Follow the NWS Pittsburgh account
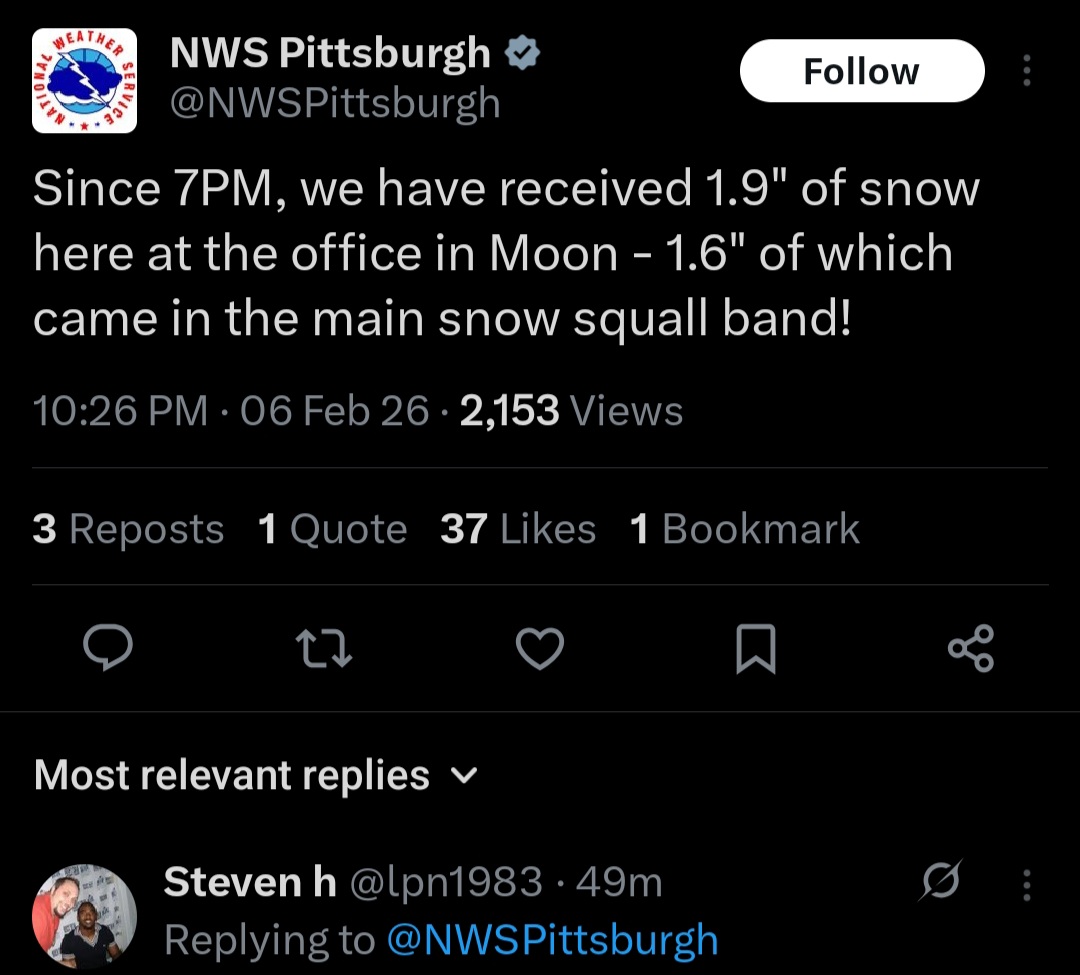This screenshot has height=975, width=1080. point(862,71)
